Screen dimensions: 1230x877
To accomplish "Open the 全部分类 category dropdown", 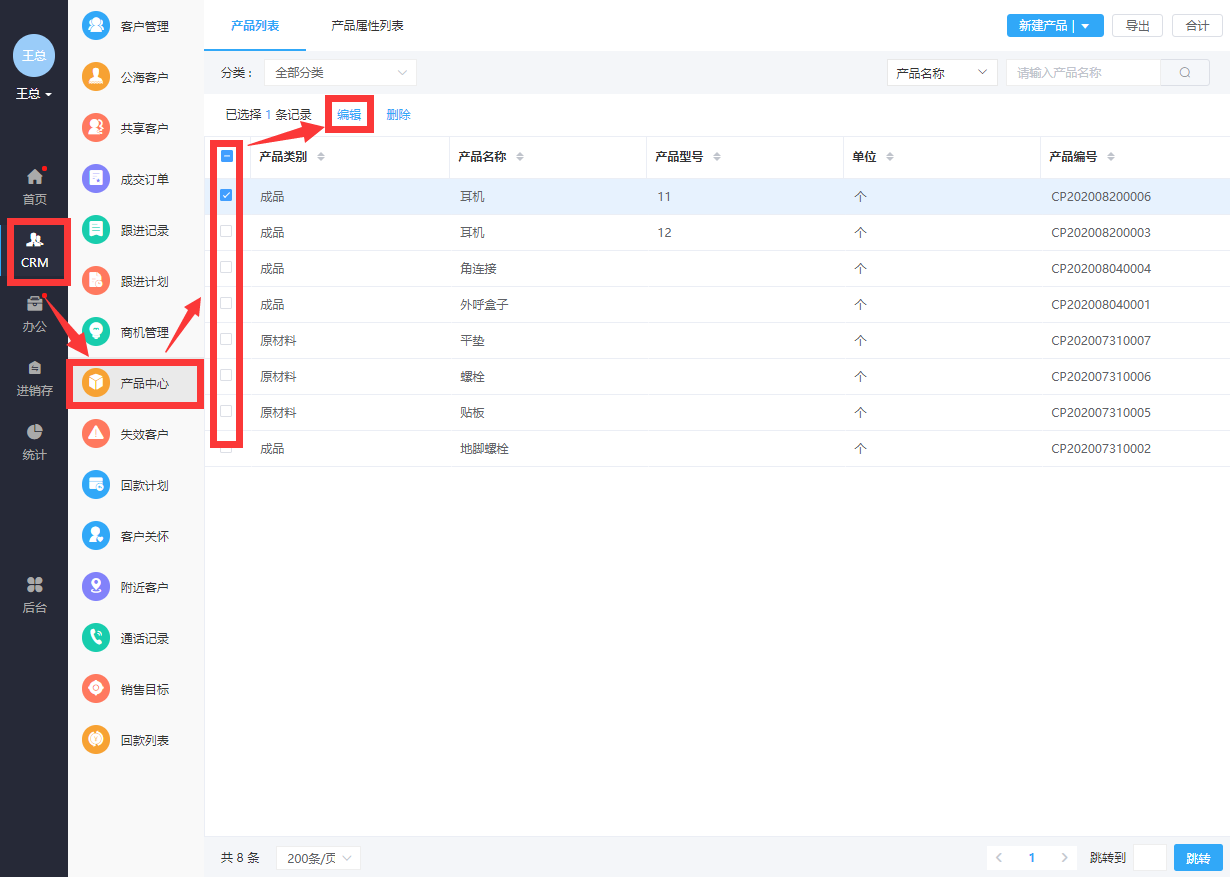I will pos(340,73).
